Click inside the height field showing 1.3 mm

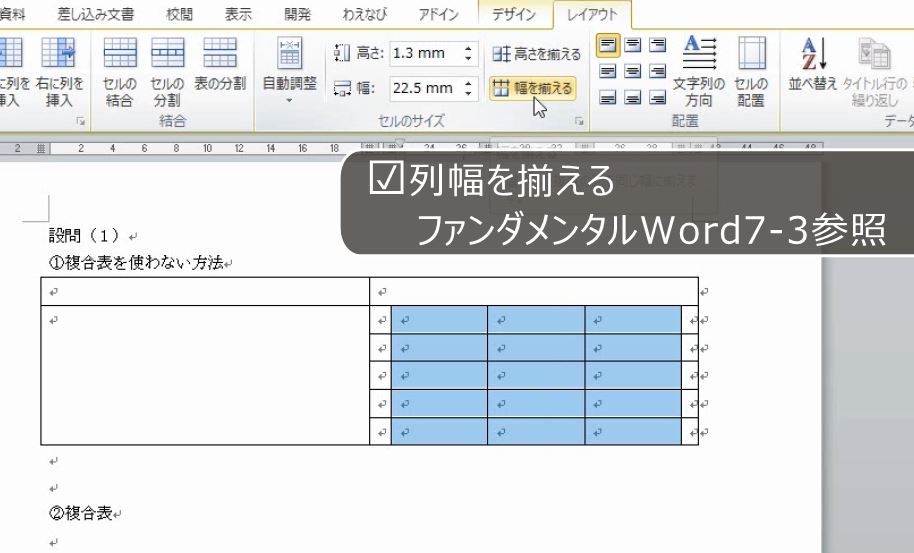click(426, 54)
